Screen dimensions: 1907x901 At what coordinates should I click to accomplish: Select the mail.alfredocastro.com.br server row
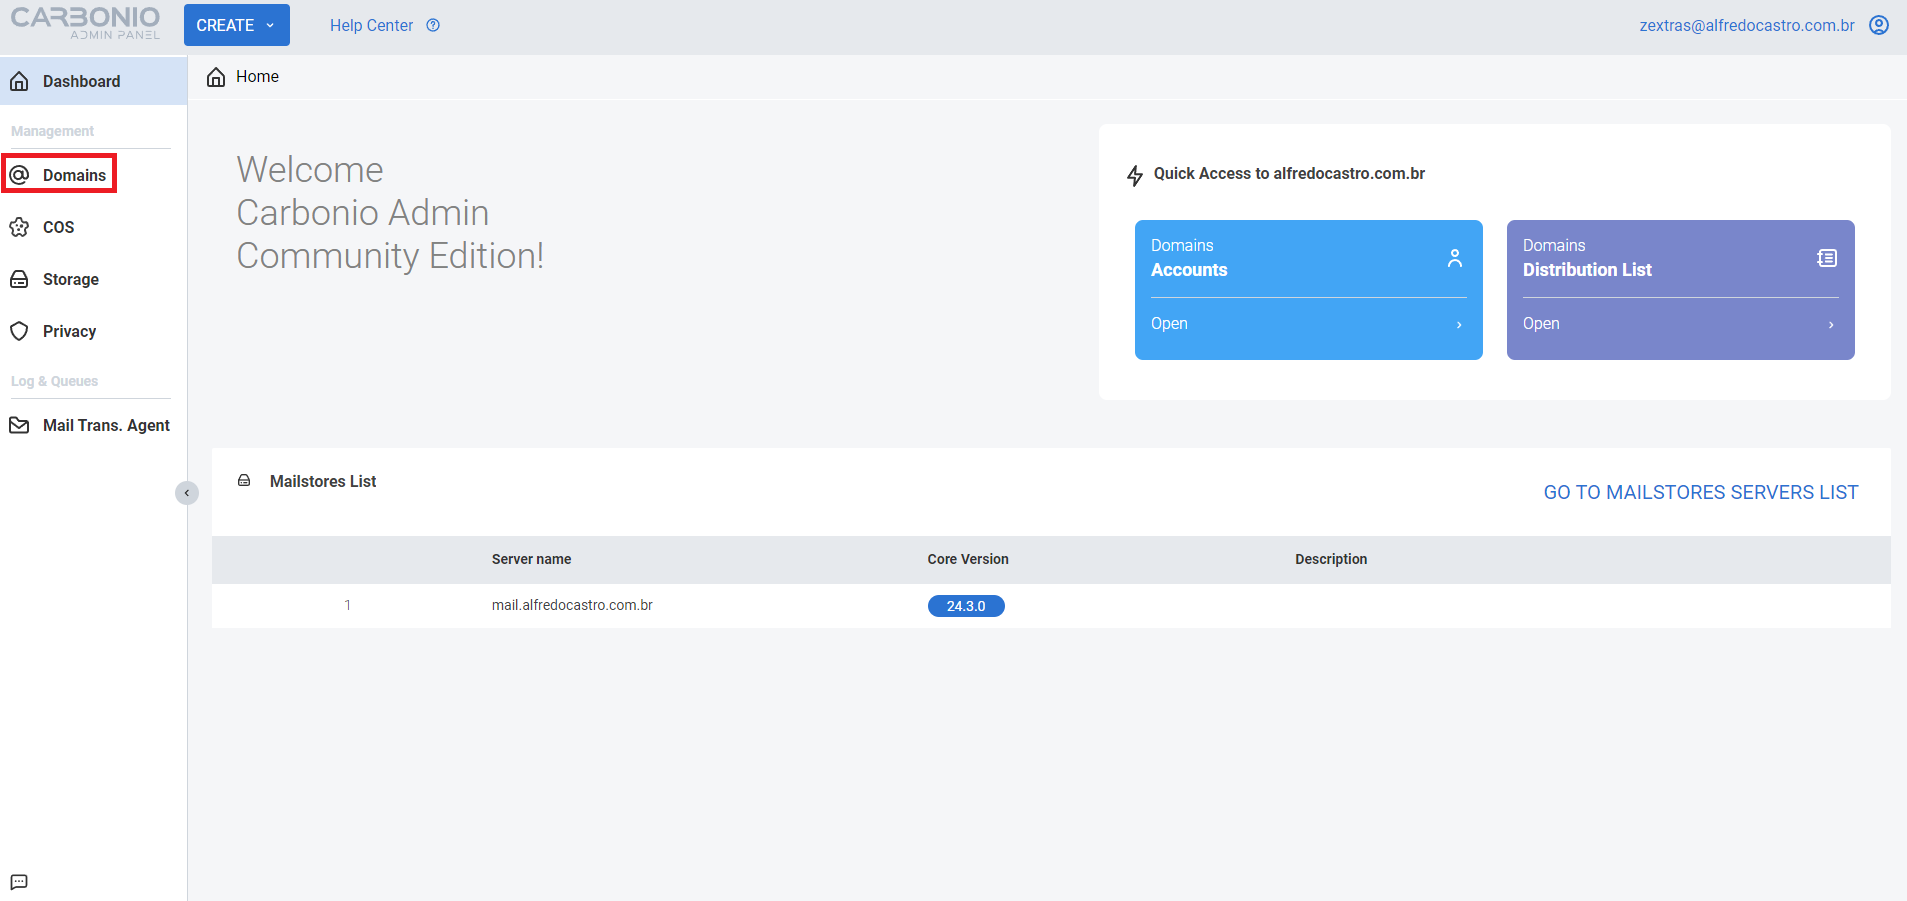pyautogui.click(x=1051, y=606)
